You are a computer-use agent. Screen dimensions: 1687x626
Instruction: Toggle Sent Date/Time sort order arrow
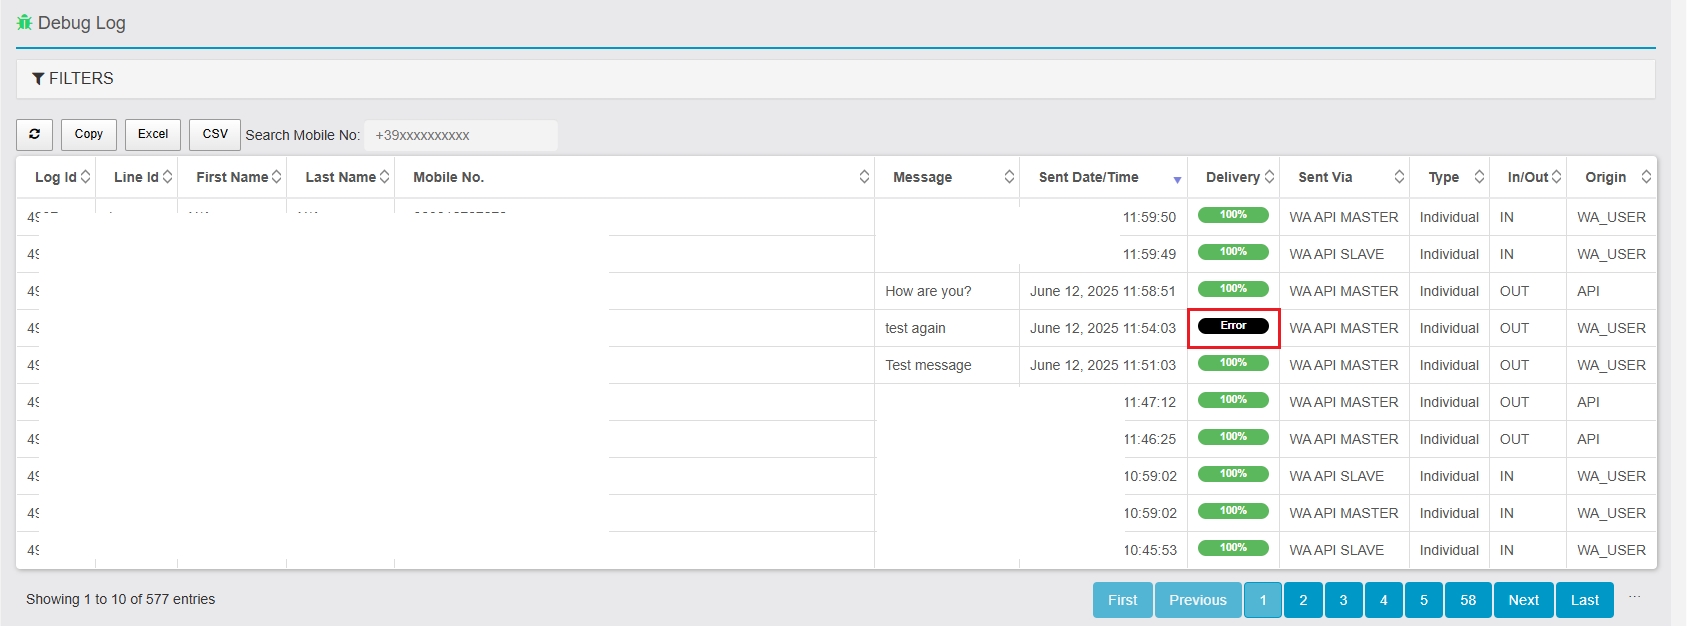pos(1177,179)
